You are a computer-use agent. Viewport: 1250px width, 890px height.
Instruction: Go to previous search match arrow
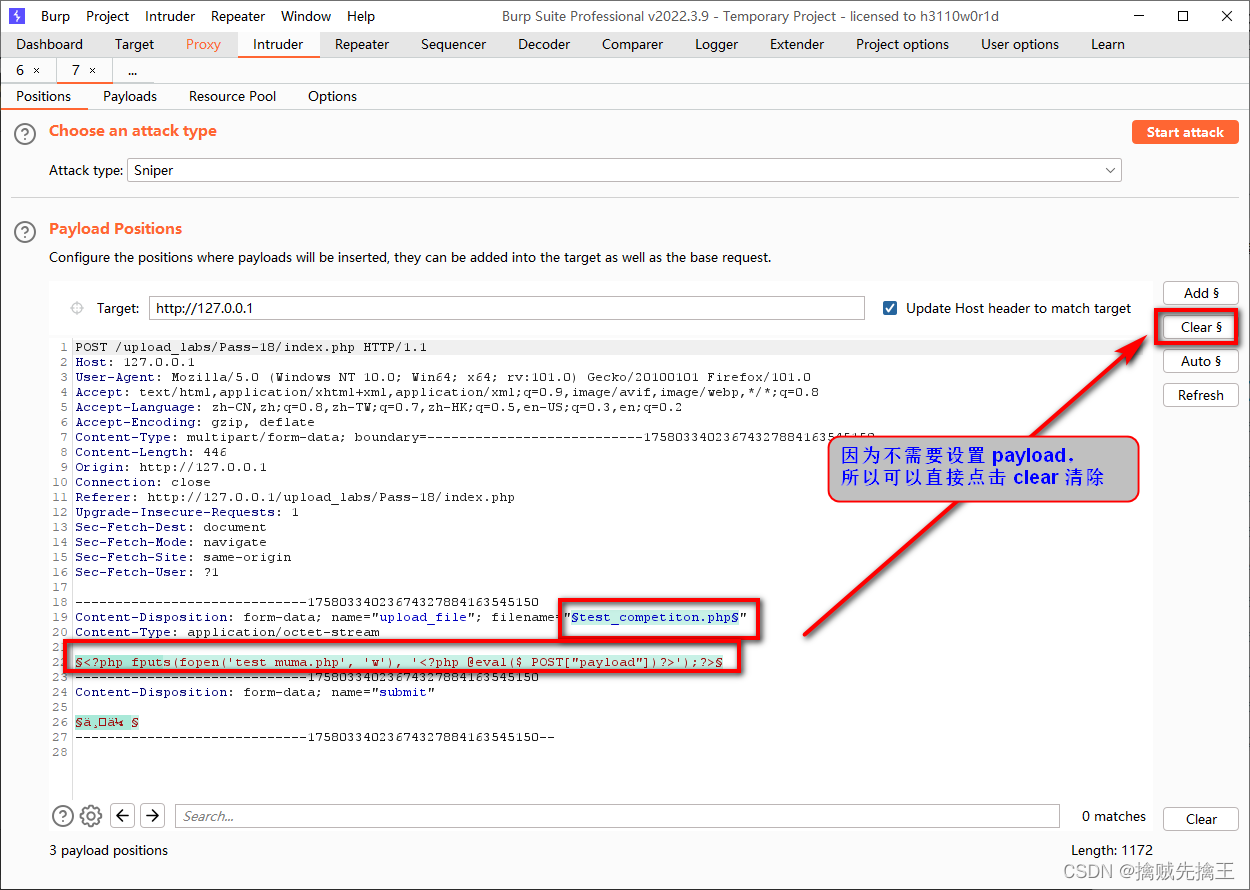pyautogui.click(x=122, y=816)
